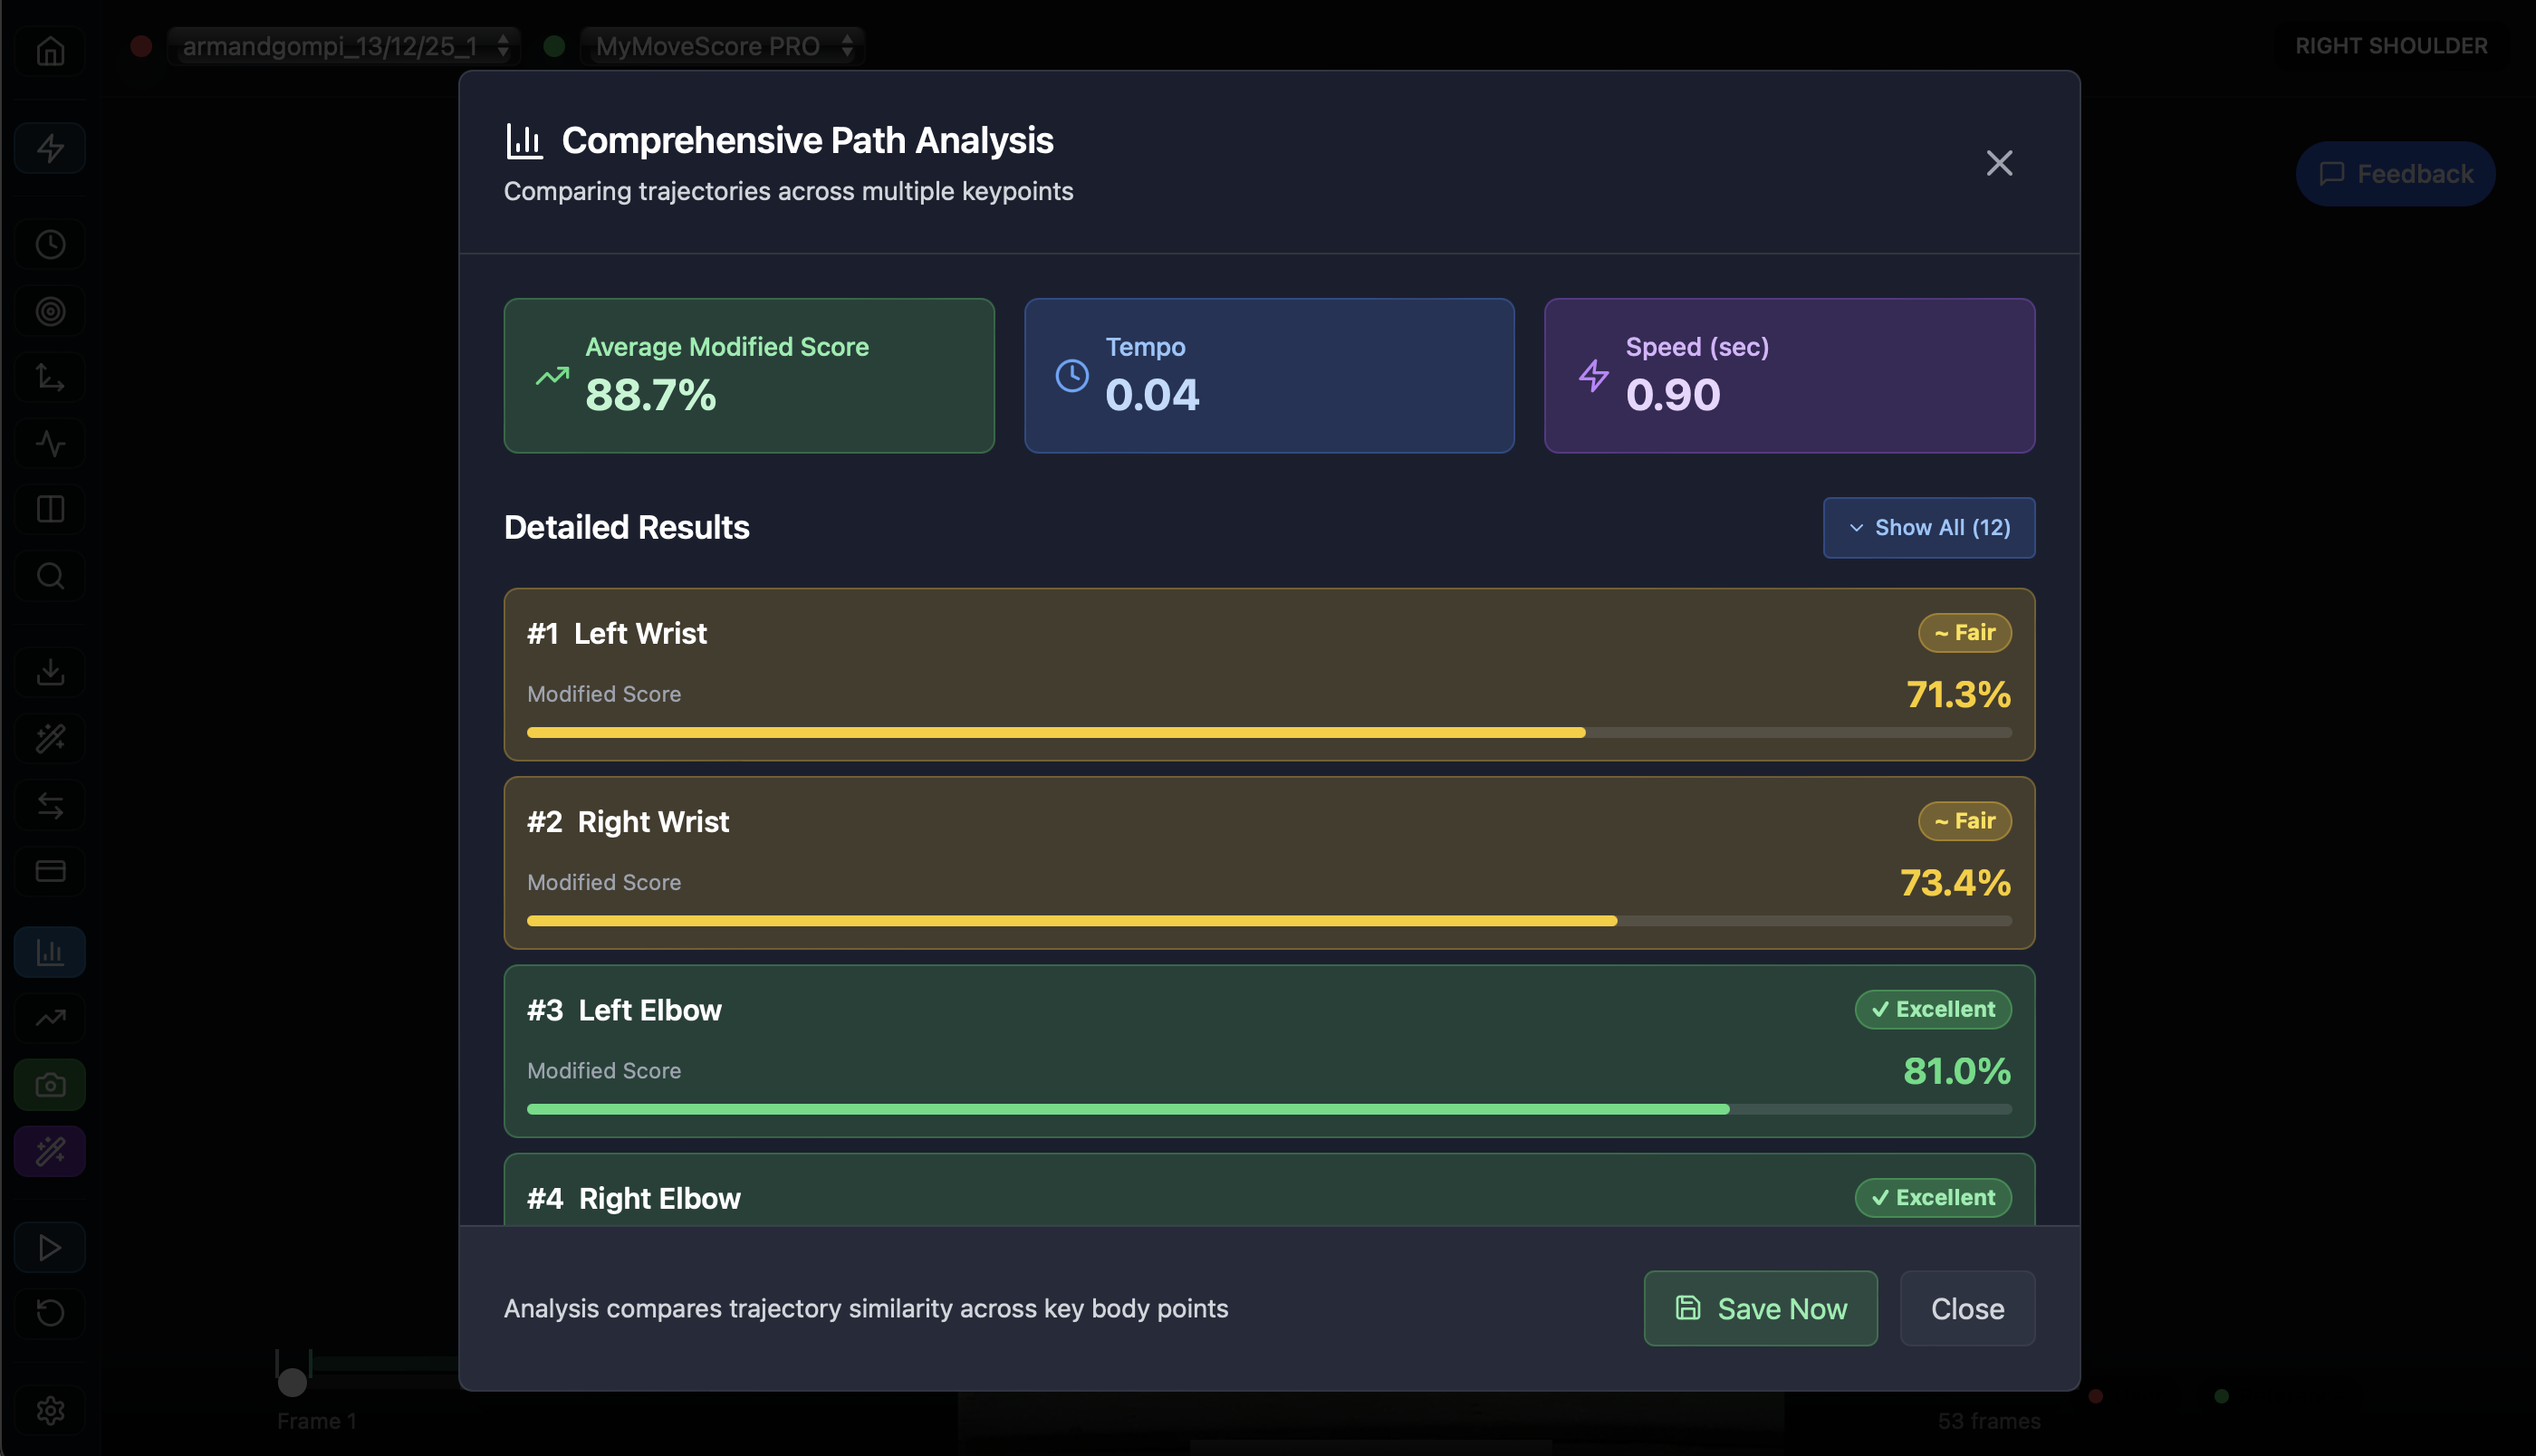Viewport: 2536px width, 1456px height.
Task: Switch to the RIGHT SHOULDER view
Action: pyautogui.click(x=2390, y=45)
